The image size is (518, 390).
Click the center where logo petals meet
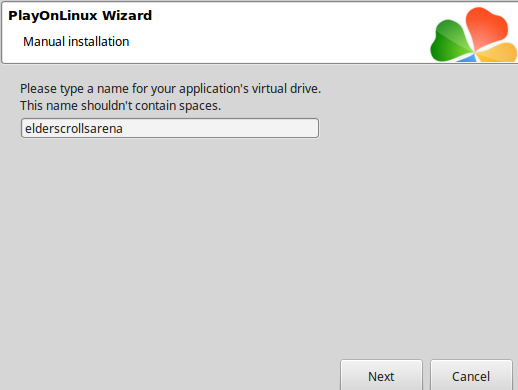[x=474, y=52]
